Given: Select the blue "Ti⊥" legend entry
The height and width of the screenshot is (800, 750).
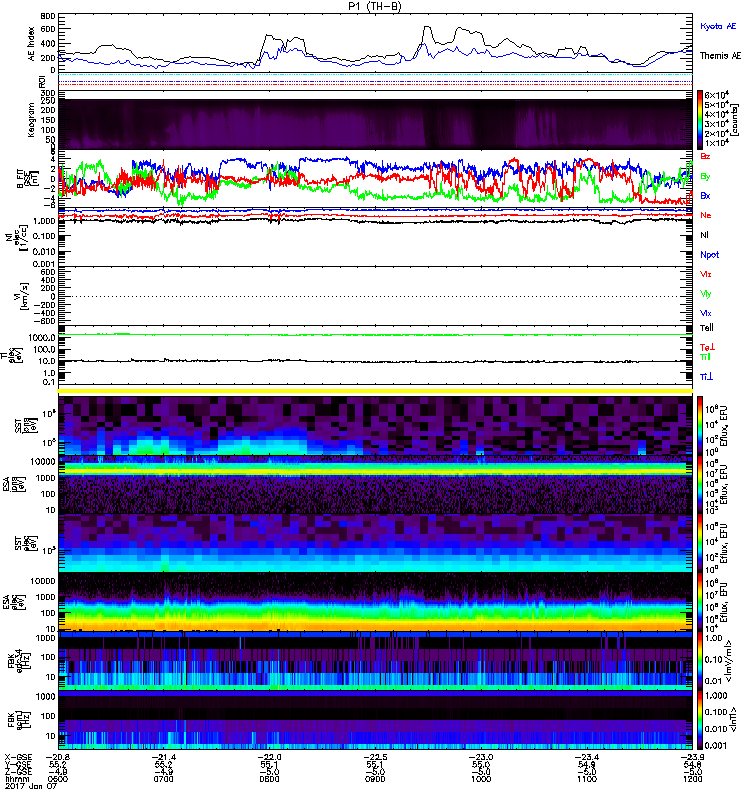Looking at the screenshot, I should pos(707,377).
